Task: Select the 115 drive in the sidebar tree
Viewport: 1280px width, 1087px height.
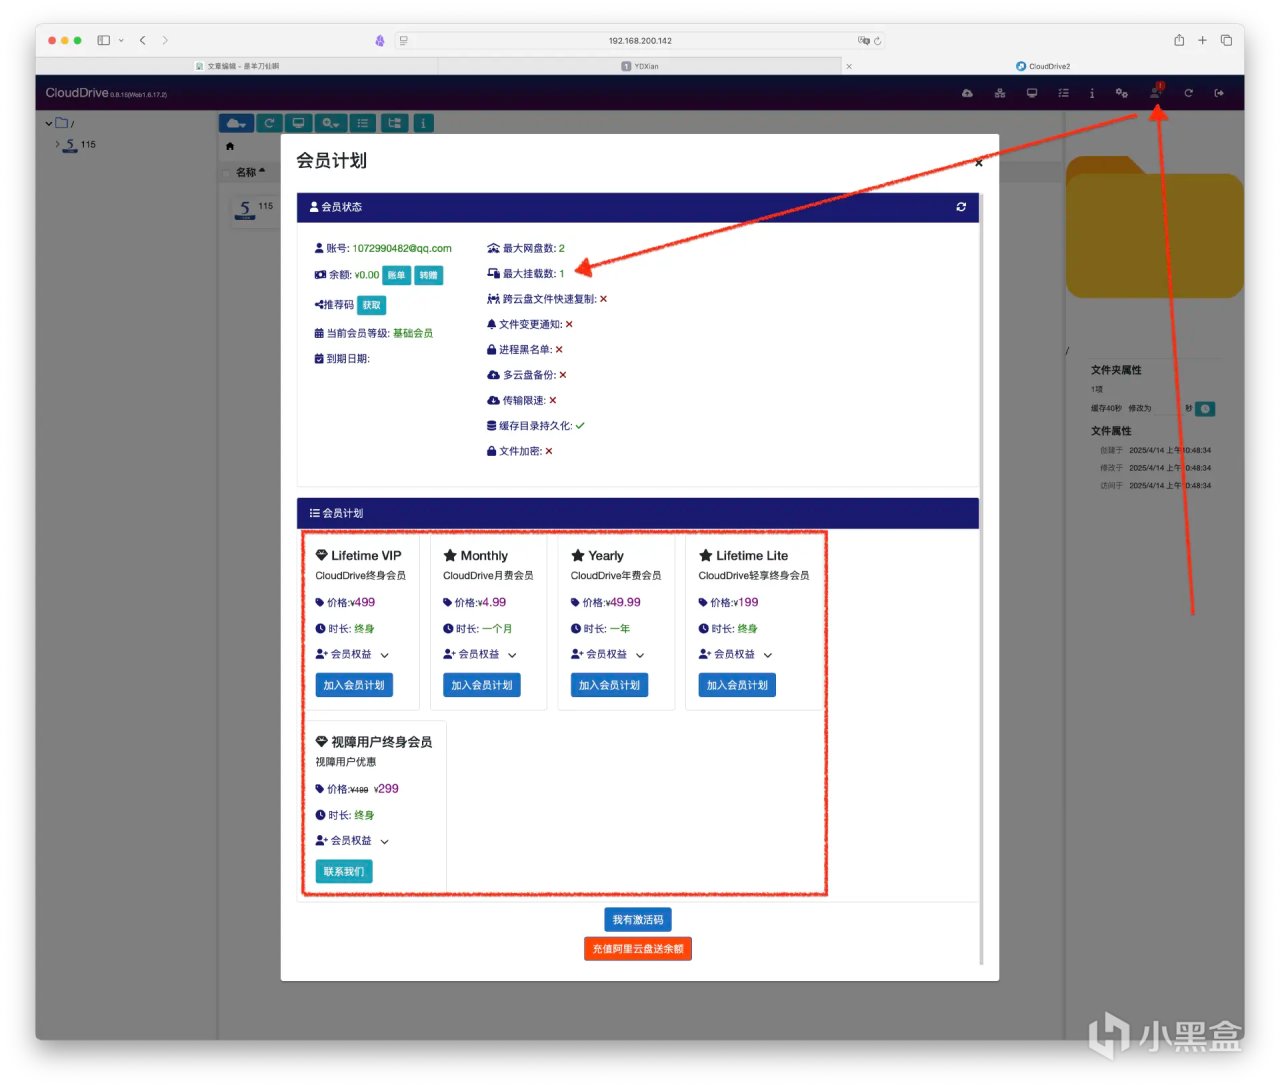Action: click(80, 145)
